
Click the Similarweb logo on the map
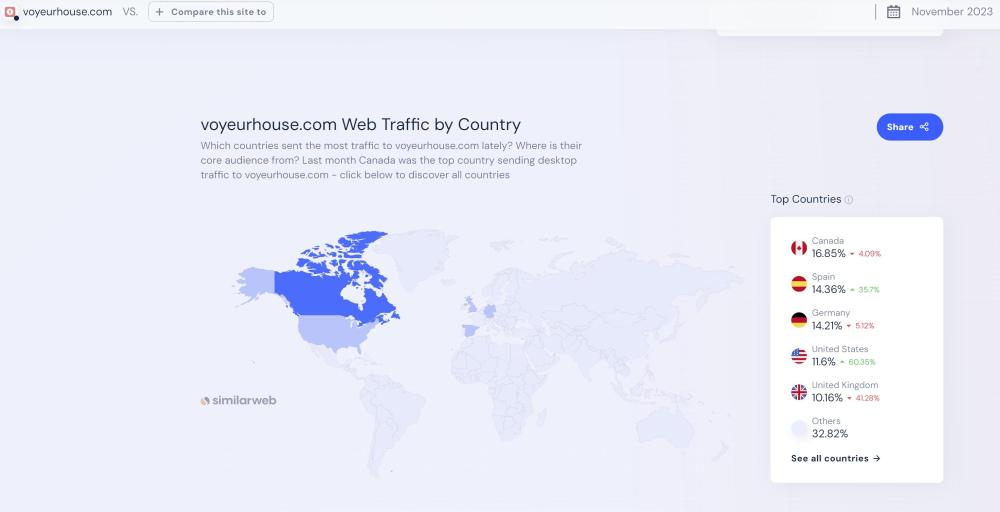[x=238, y=401]
